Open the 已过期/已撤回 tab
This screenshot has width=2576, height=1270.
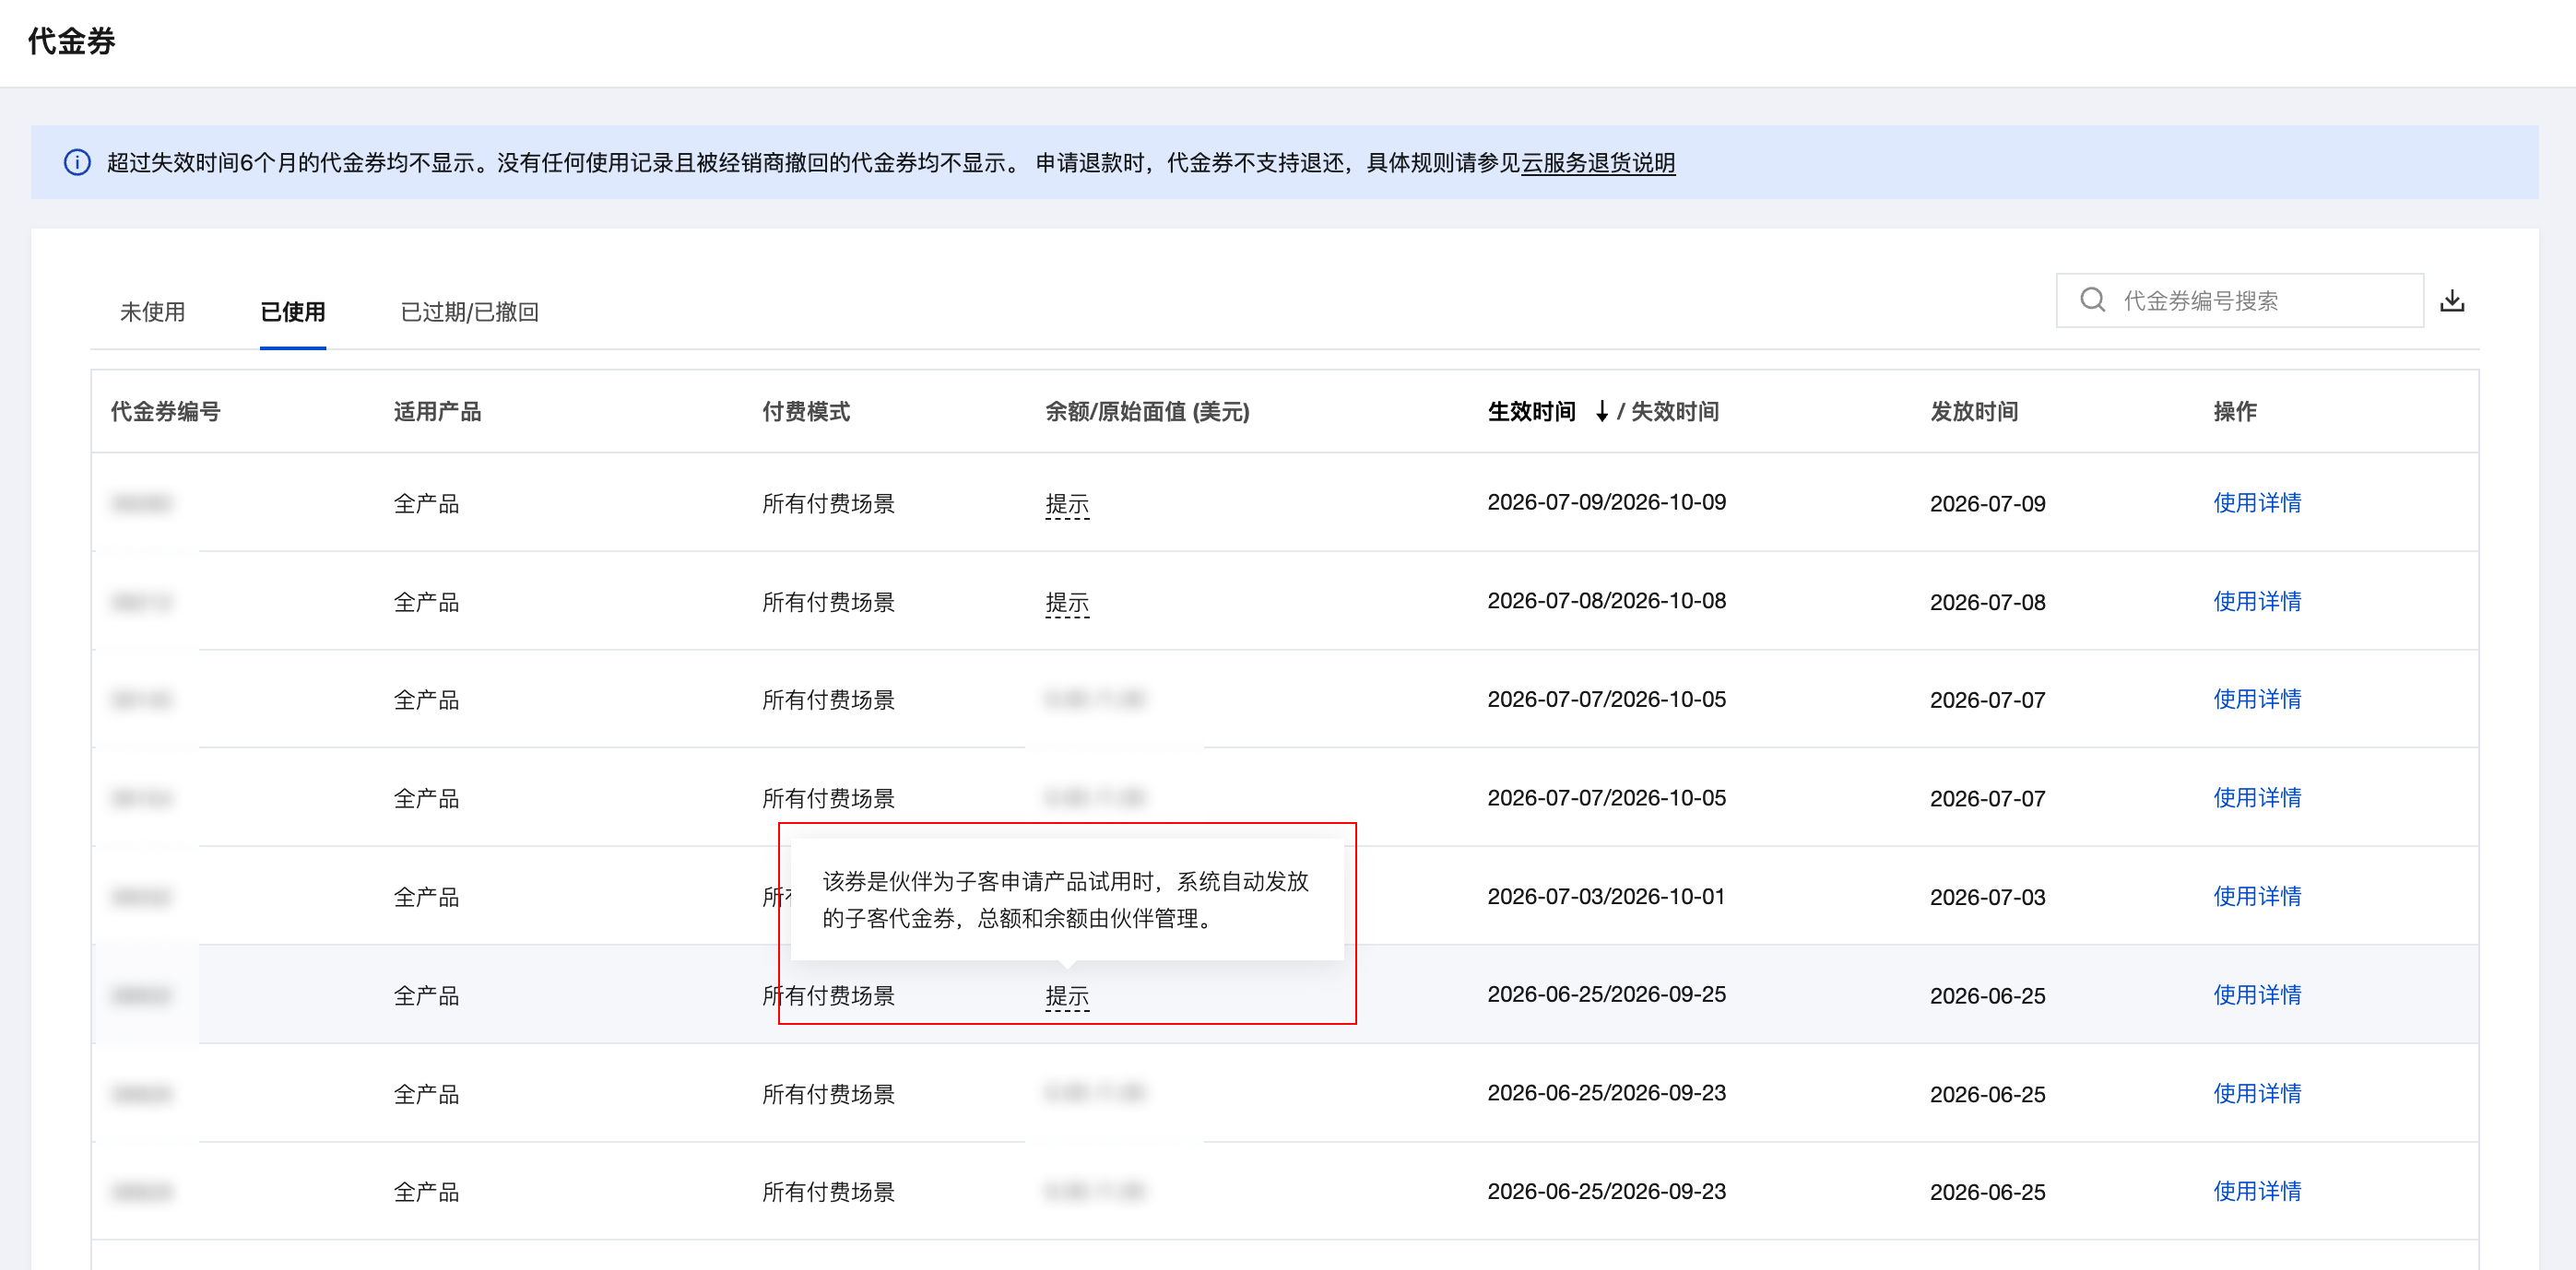click(x=469, y=312)
